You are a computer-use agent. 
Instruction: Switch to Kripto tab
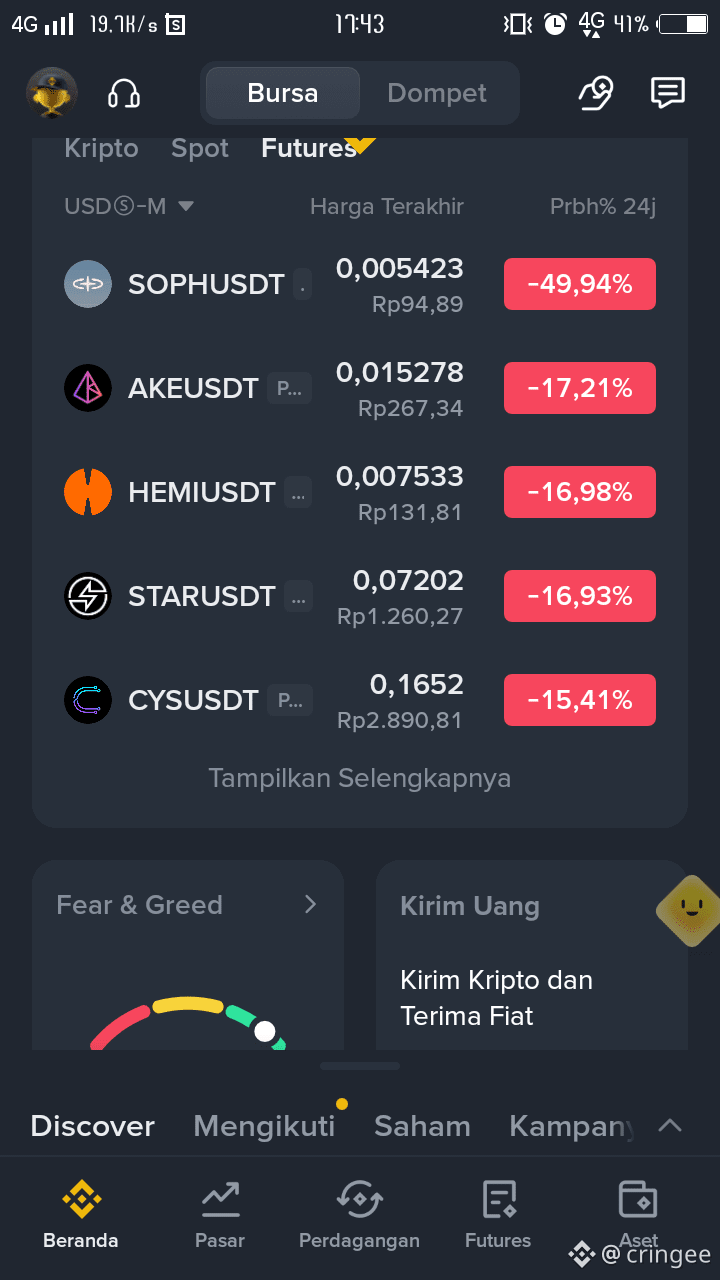coord(101,148)
